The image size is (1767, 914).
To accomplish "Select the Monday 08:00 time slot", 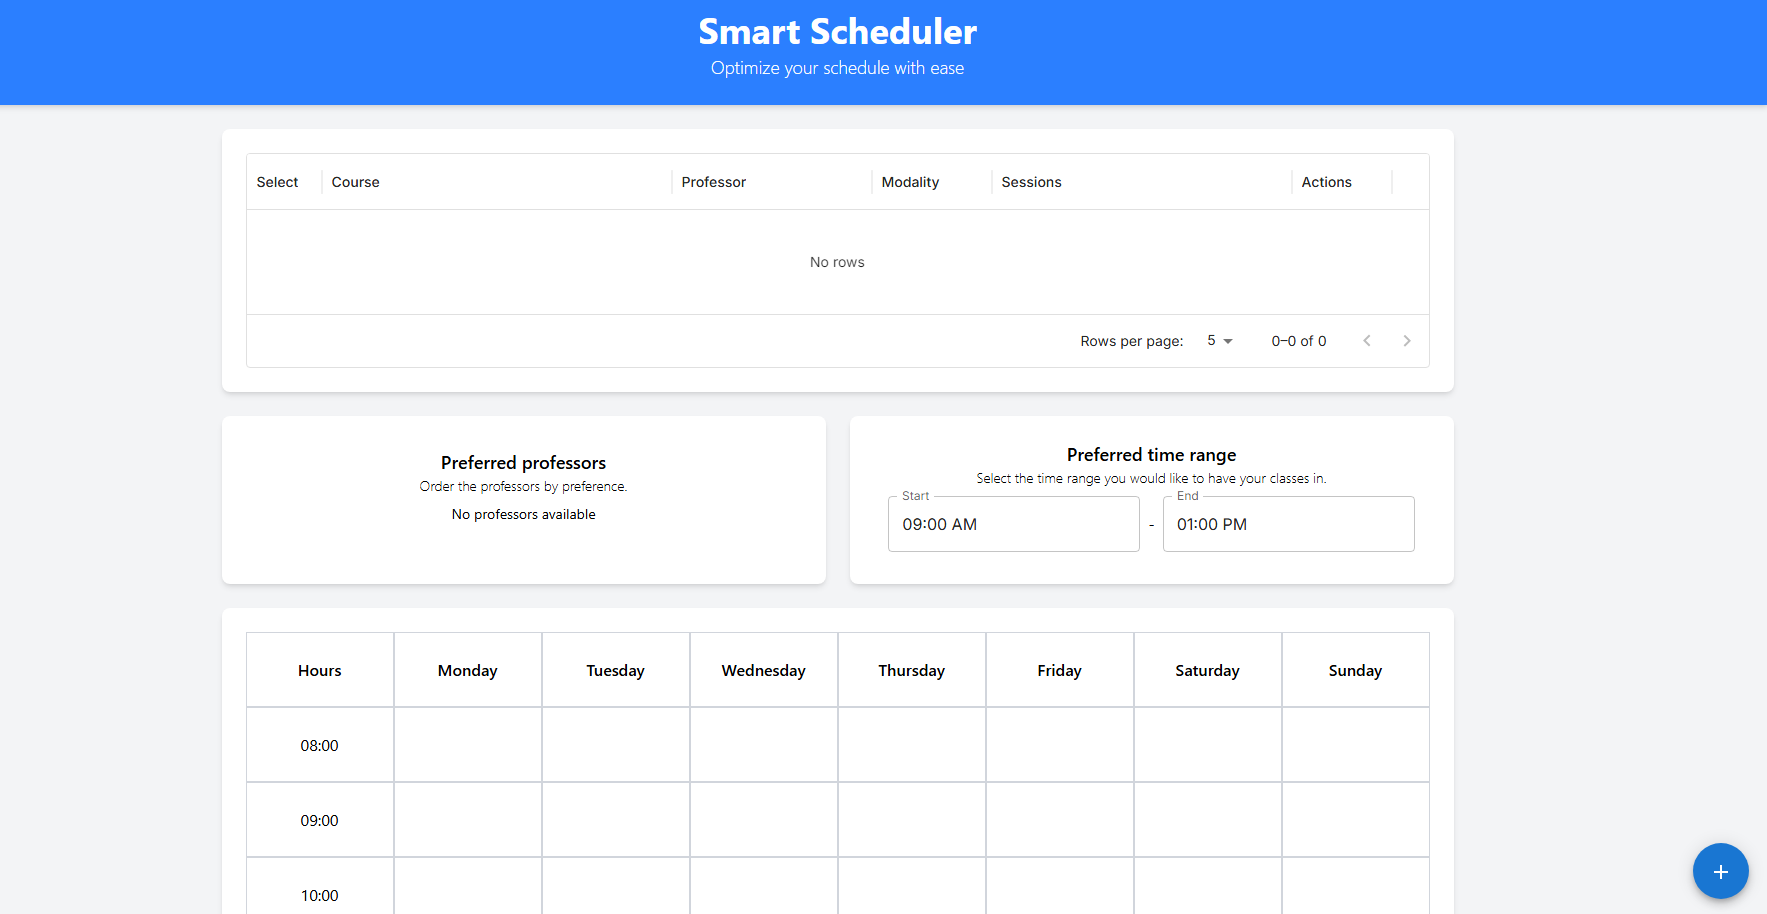I will click(467, 744).
